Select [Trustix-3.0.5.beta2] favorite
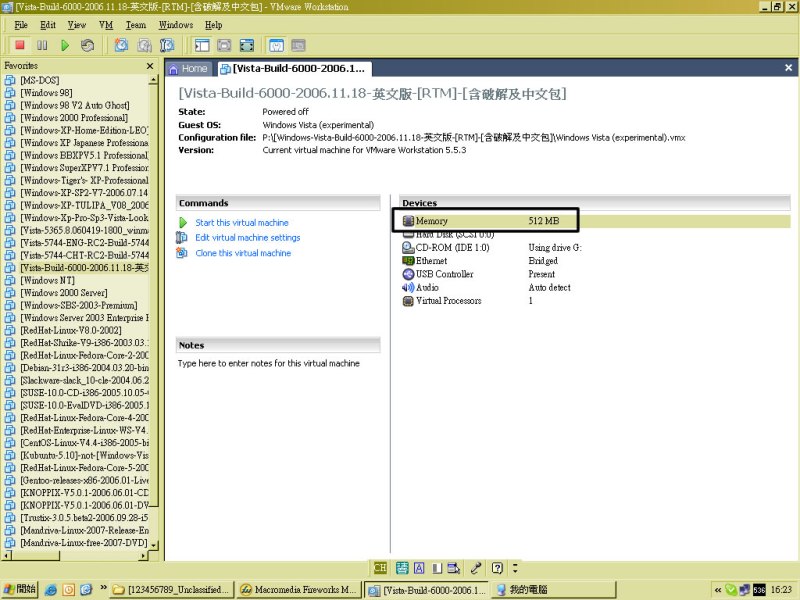This screenshot has width=800, height=600. pyautogui.click(x=84, y=518)
